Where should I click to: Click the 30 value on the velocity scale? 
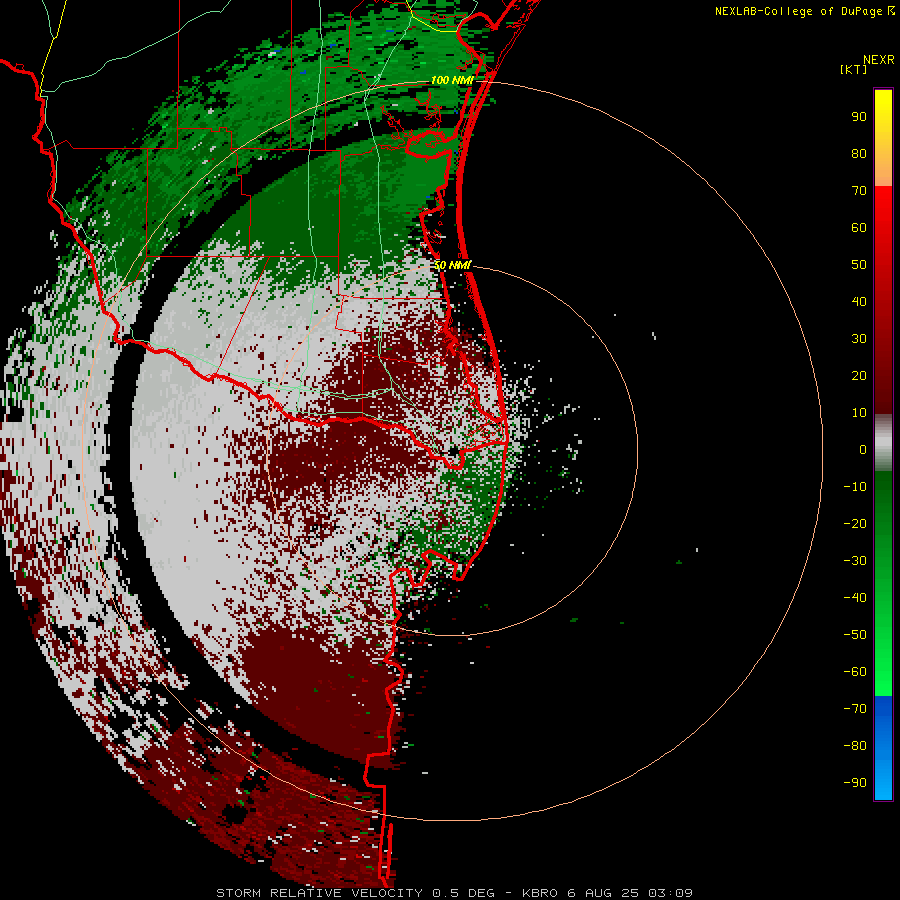click(859, 339)
